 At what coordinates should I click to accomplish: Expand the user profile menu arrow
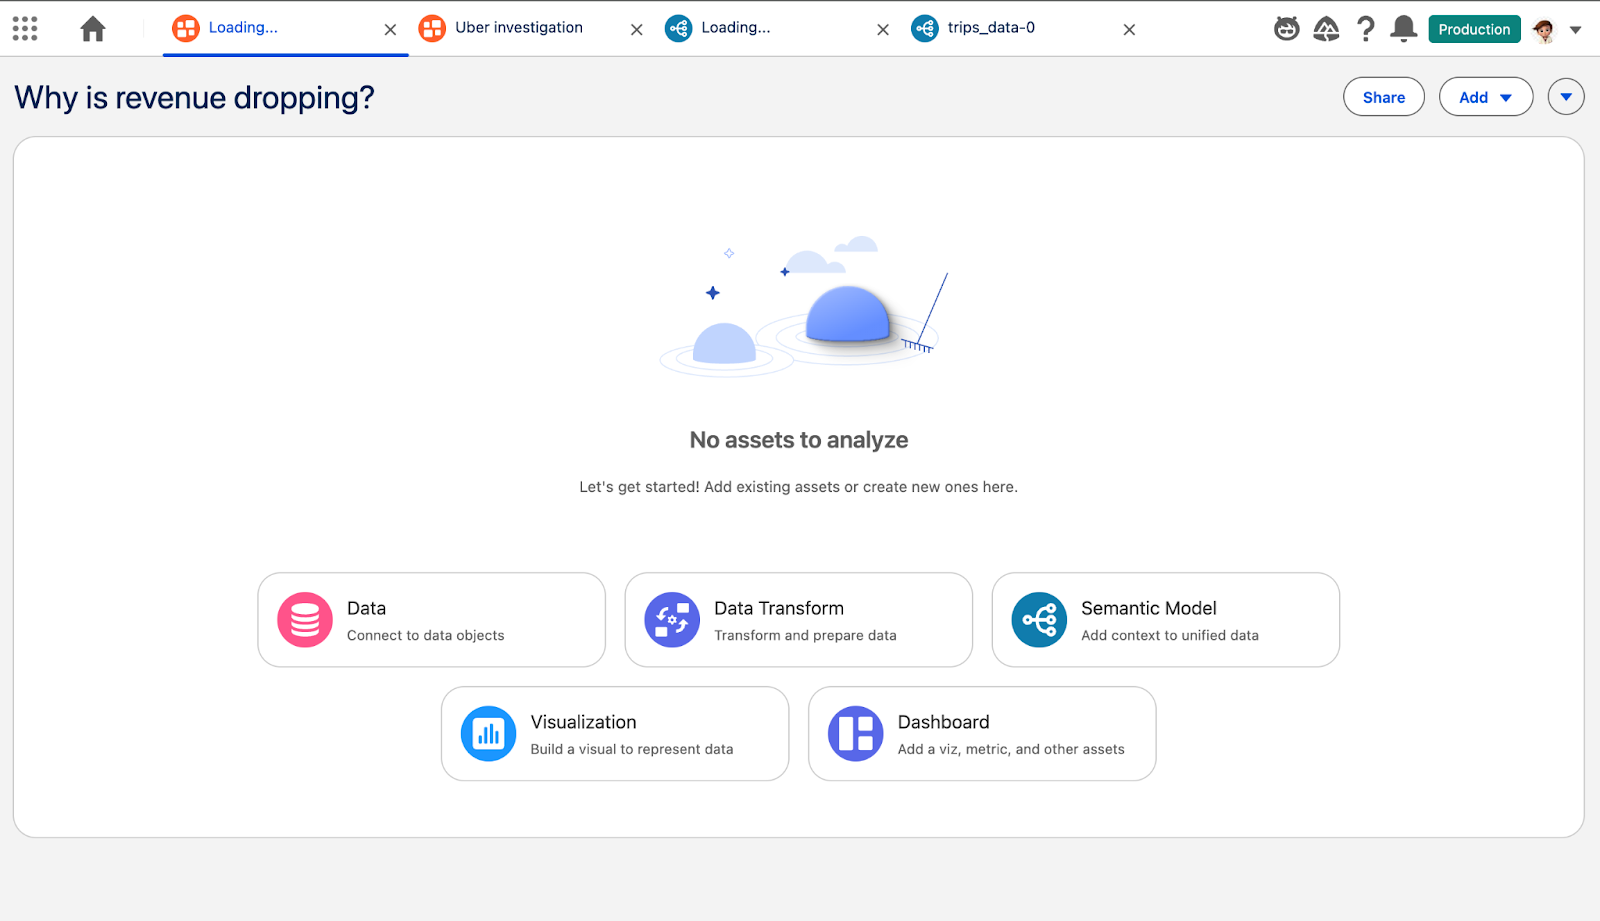[1576, 30]
